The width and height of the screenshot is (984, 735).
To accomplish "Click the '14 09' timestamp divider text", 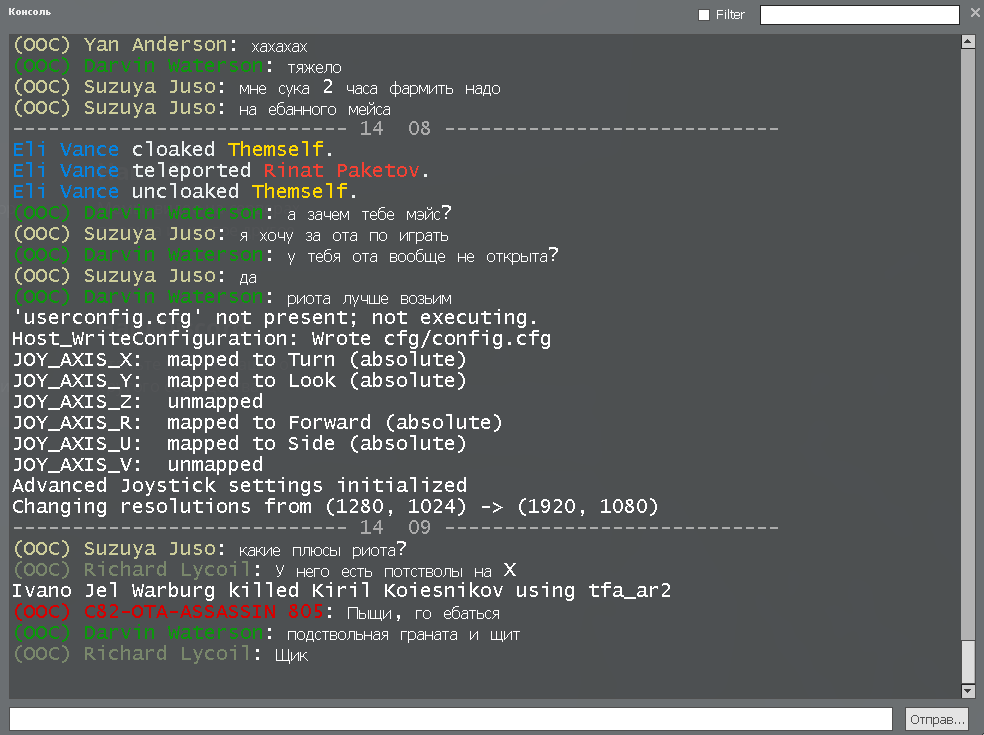I will pos(395,527).
